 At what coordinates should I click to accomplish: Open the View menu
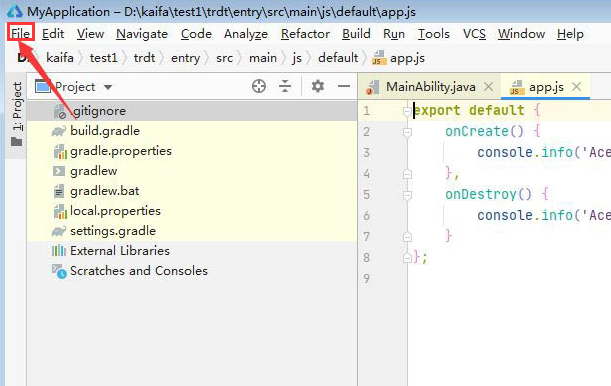click(x=90, y=34)
